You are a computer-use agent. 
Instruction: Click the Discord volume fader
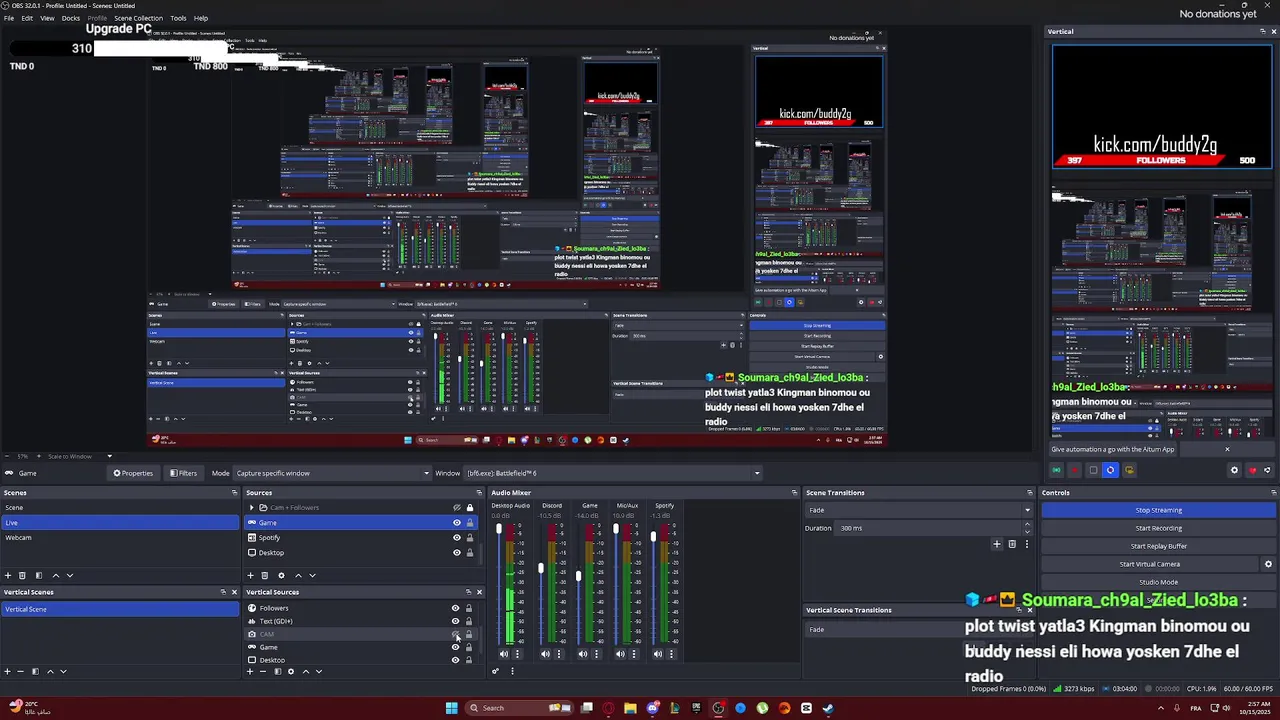(541, 568)
